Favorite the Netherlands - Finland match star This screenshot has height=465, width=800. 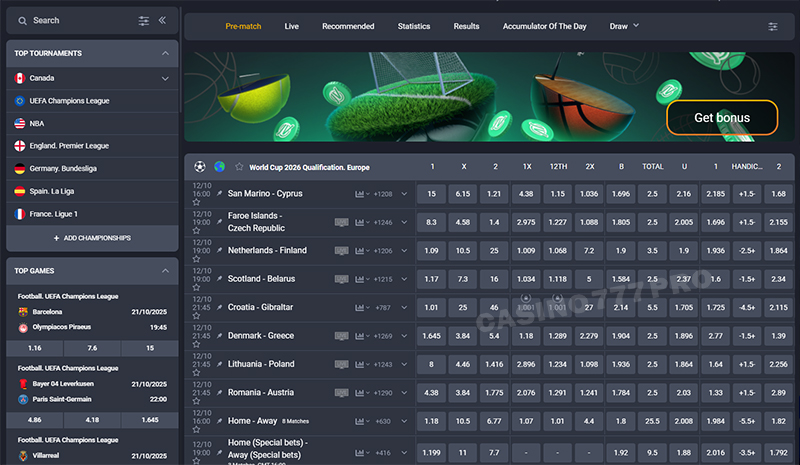[196, 259]
